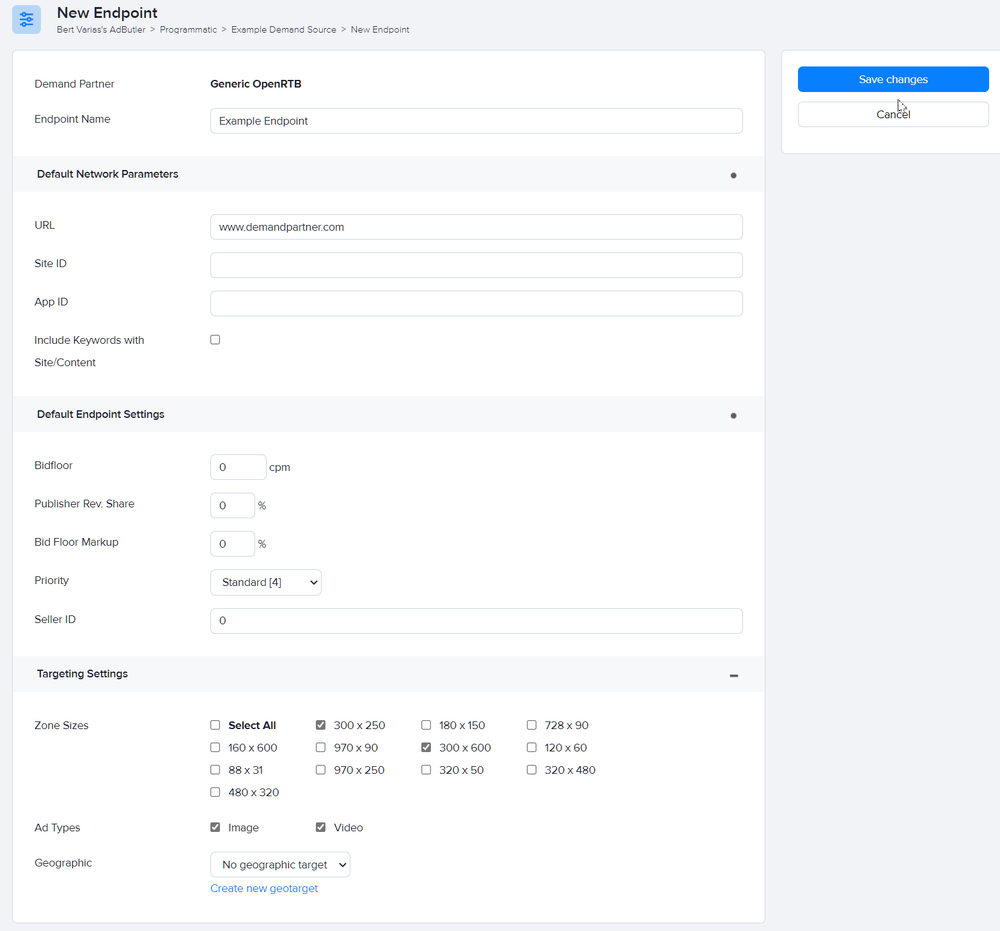Open Create new geotarget link
Image resolution: width=1000 pixels, height=931 pixels.
point(264,888)
